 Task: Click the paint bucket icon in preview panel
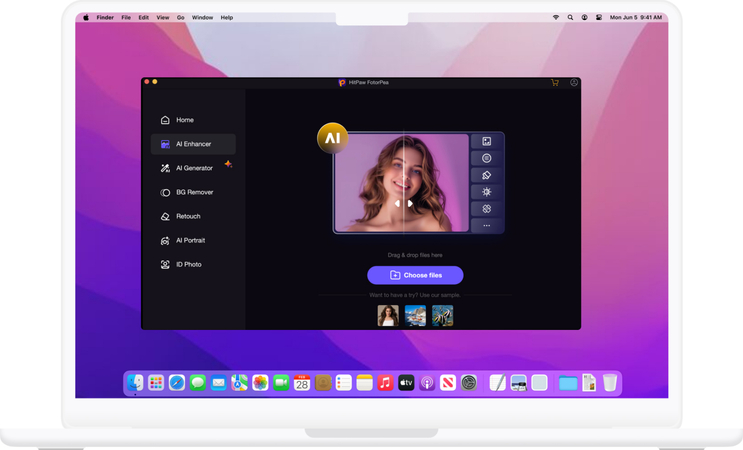[x=487, y=175]
